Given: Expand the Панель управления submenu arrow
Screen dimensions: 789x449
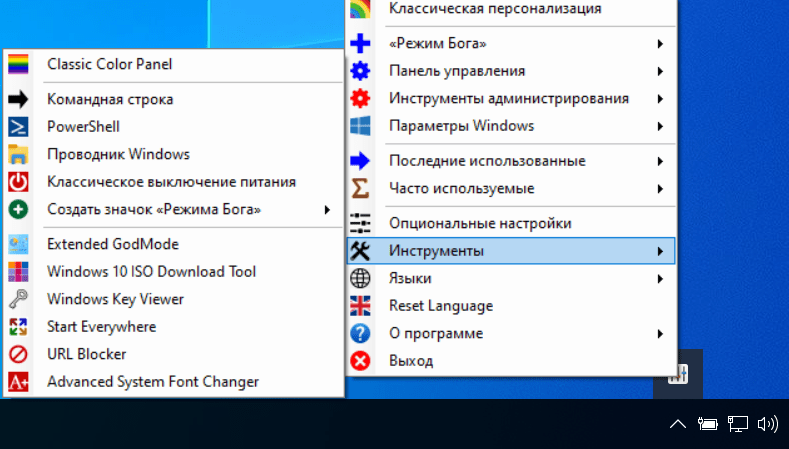Looking at the screenshot, I should click(x=660, y=71).
